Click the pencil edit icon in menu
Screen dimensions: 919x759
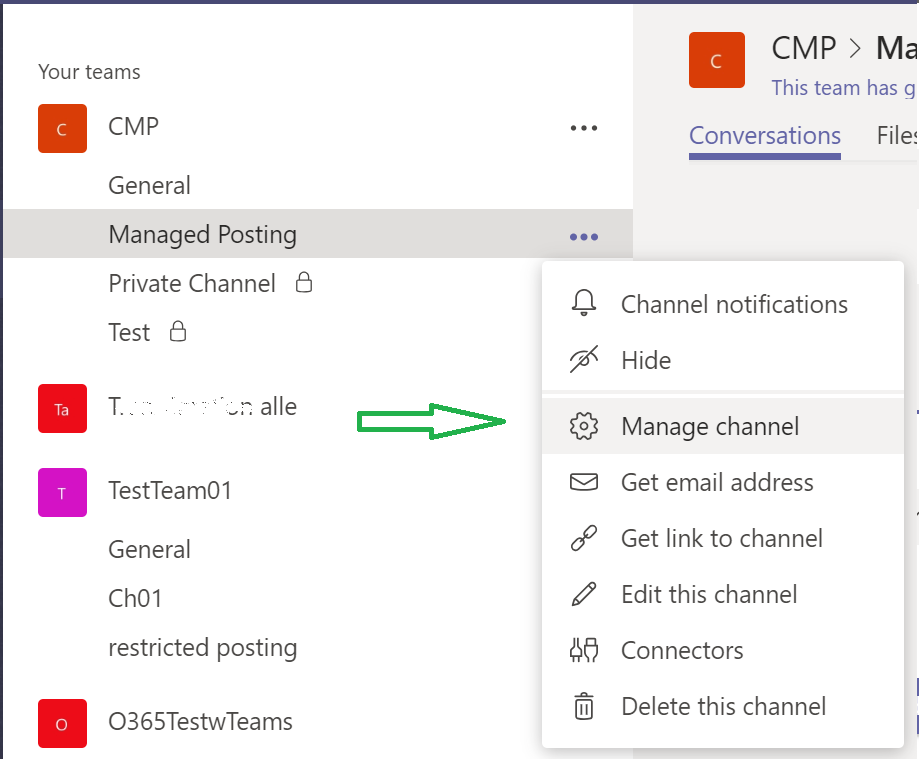584,594
